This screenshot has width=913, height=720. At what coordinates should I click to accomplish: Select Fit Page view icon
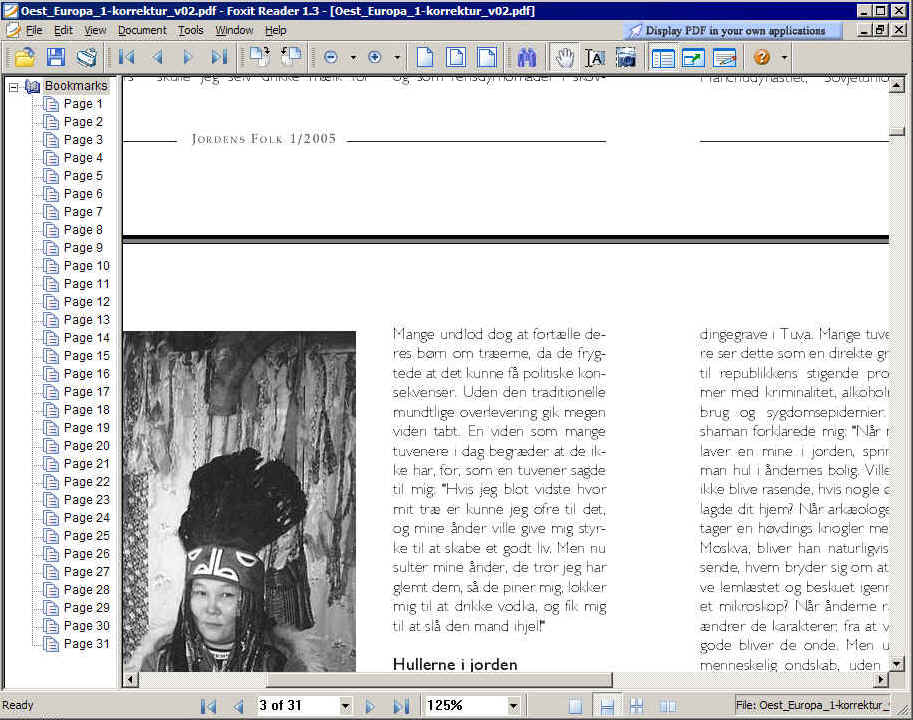(456, 57)
